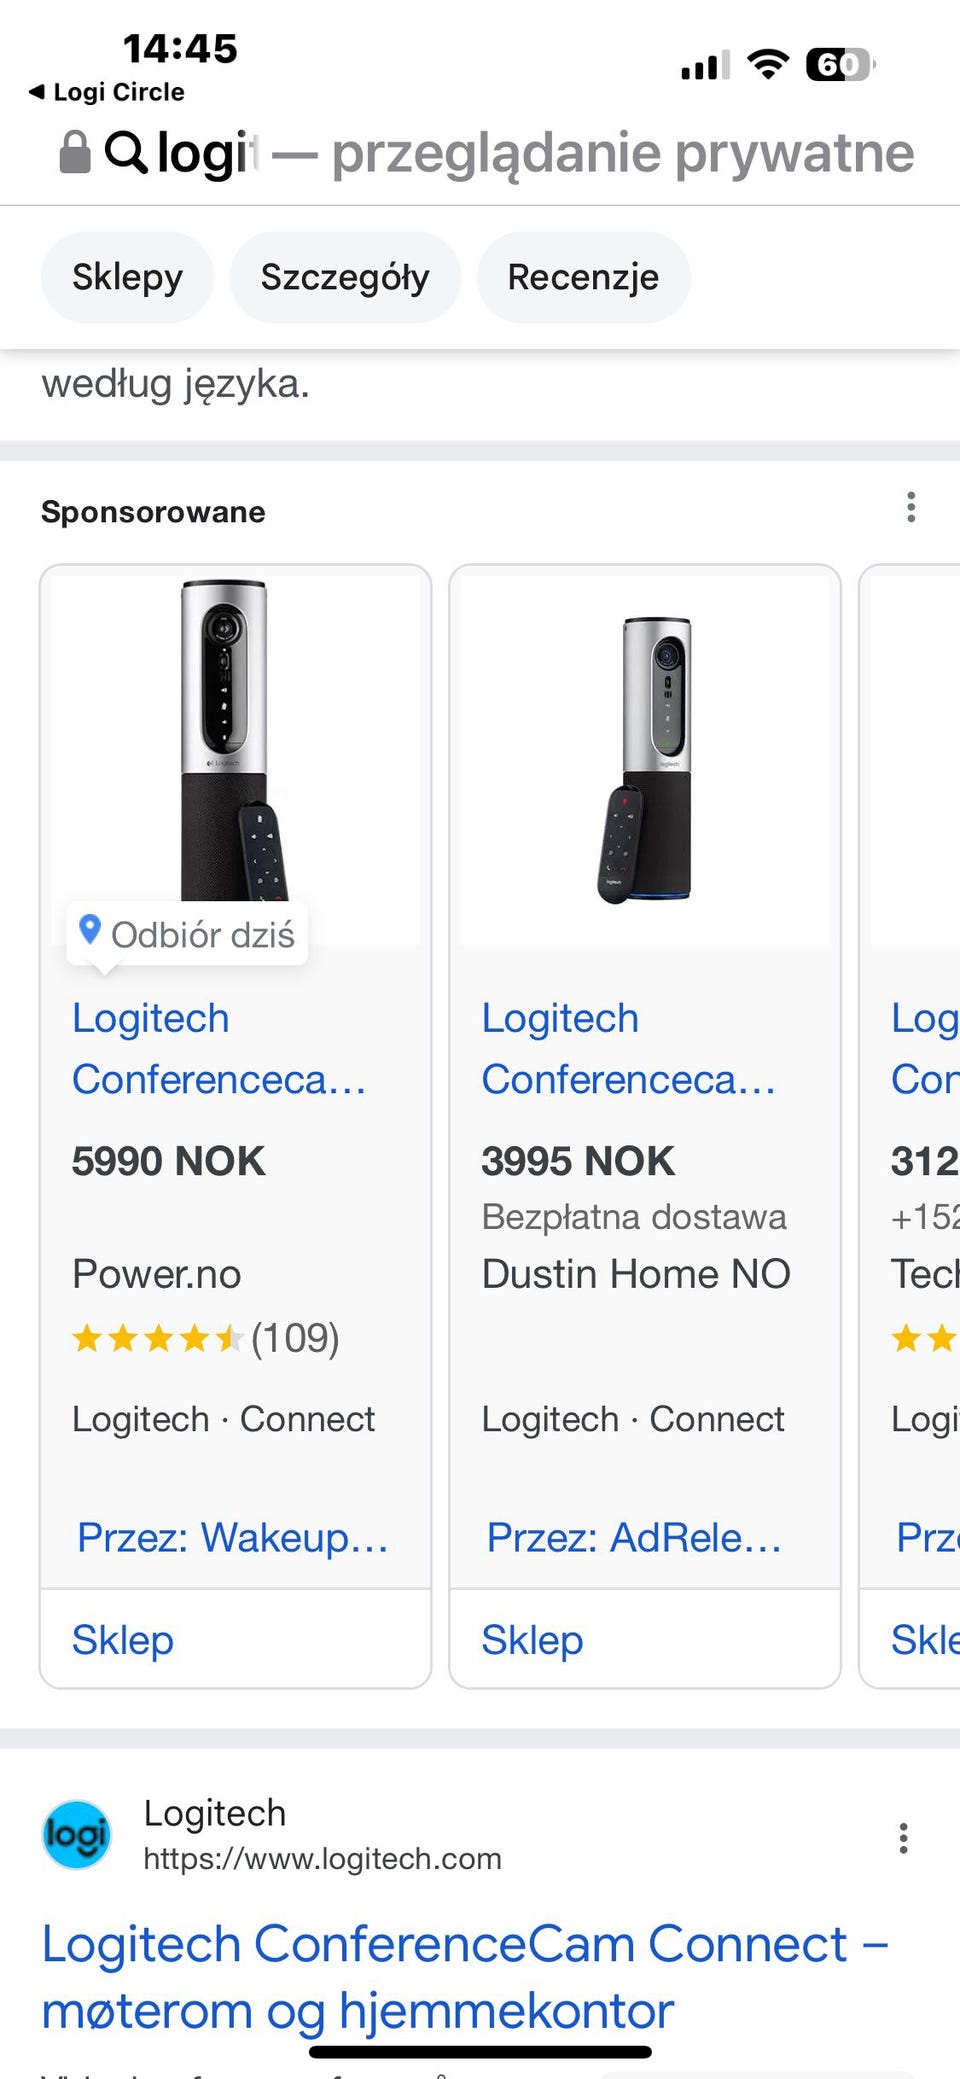Image resolution: width=960 pixels, height=2079 pixels.
Task: Tap the Przez: AdRele advertiser link
Action: coord(634,1537)
